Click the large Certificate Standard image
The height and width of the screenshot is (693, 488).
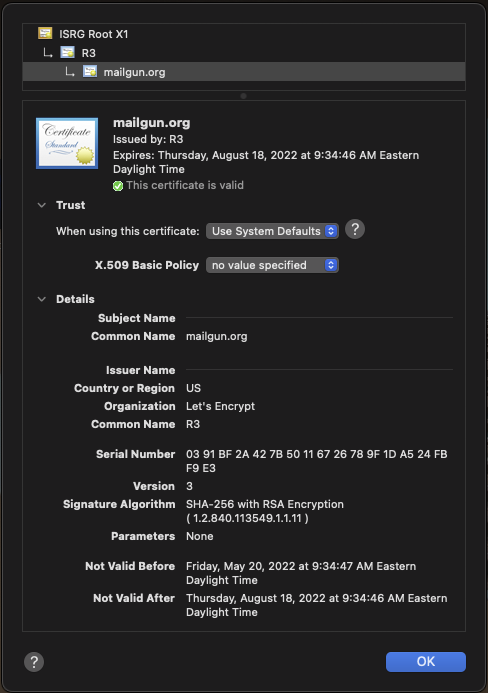[67, 143]
